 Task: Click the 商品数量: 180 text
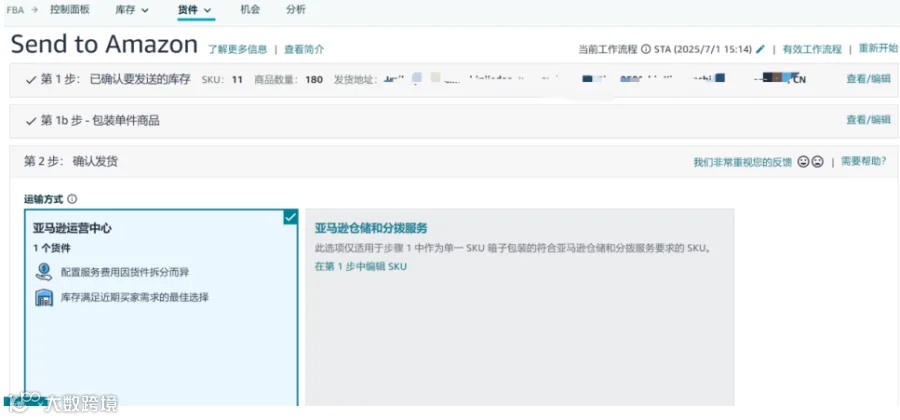pos(289,80)
